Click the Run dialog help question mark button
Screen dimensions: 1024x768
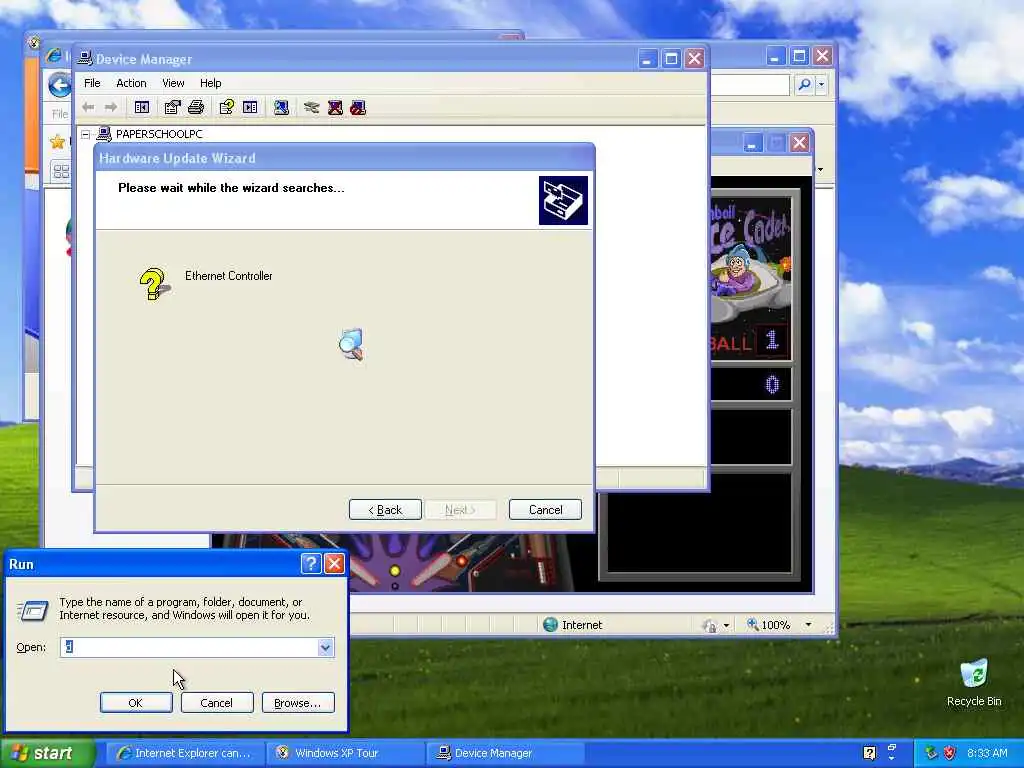(311, 564)
